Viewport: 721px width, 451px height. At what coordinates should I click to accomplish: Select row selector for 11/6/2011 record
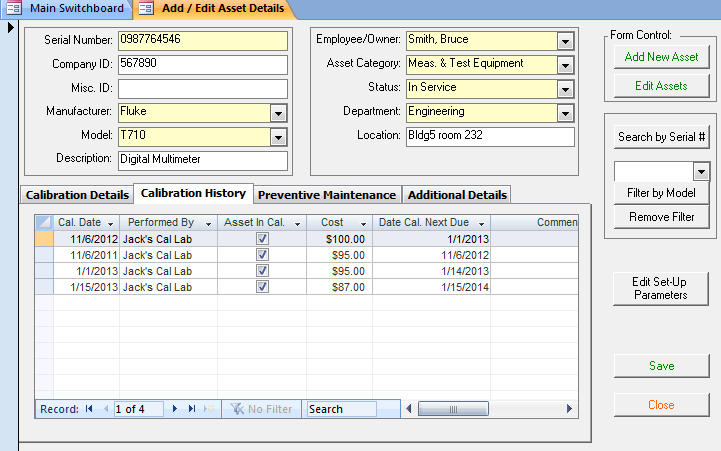point(44,255)
